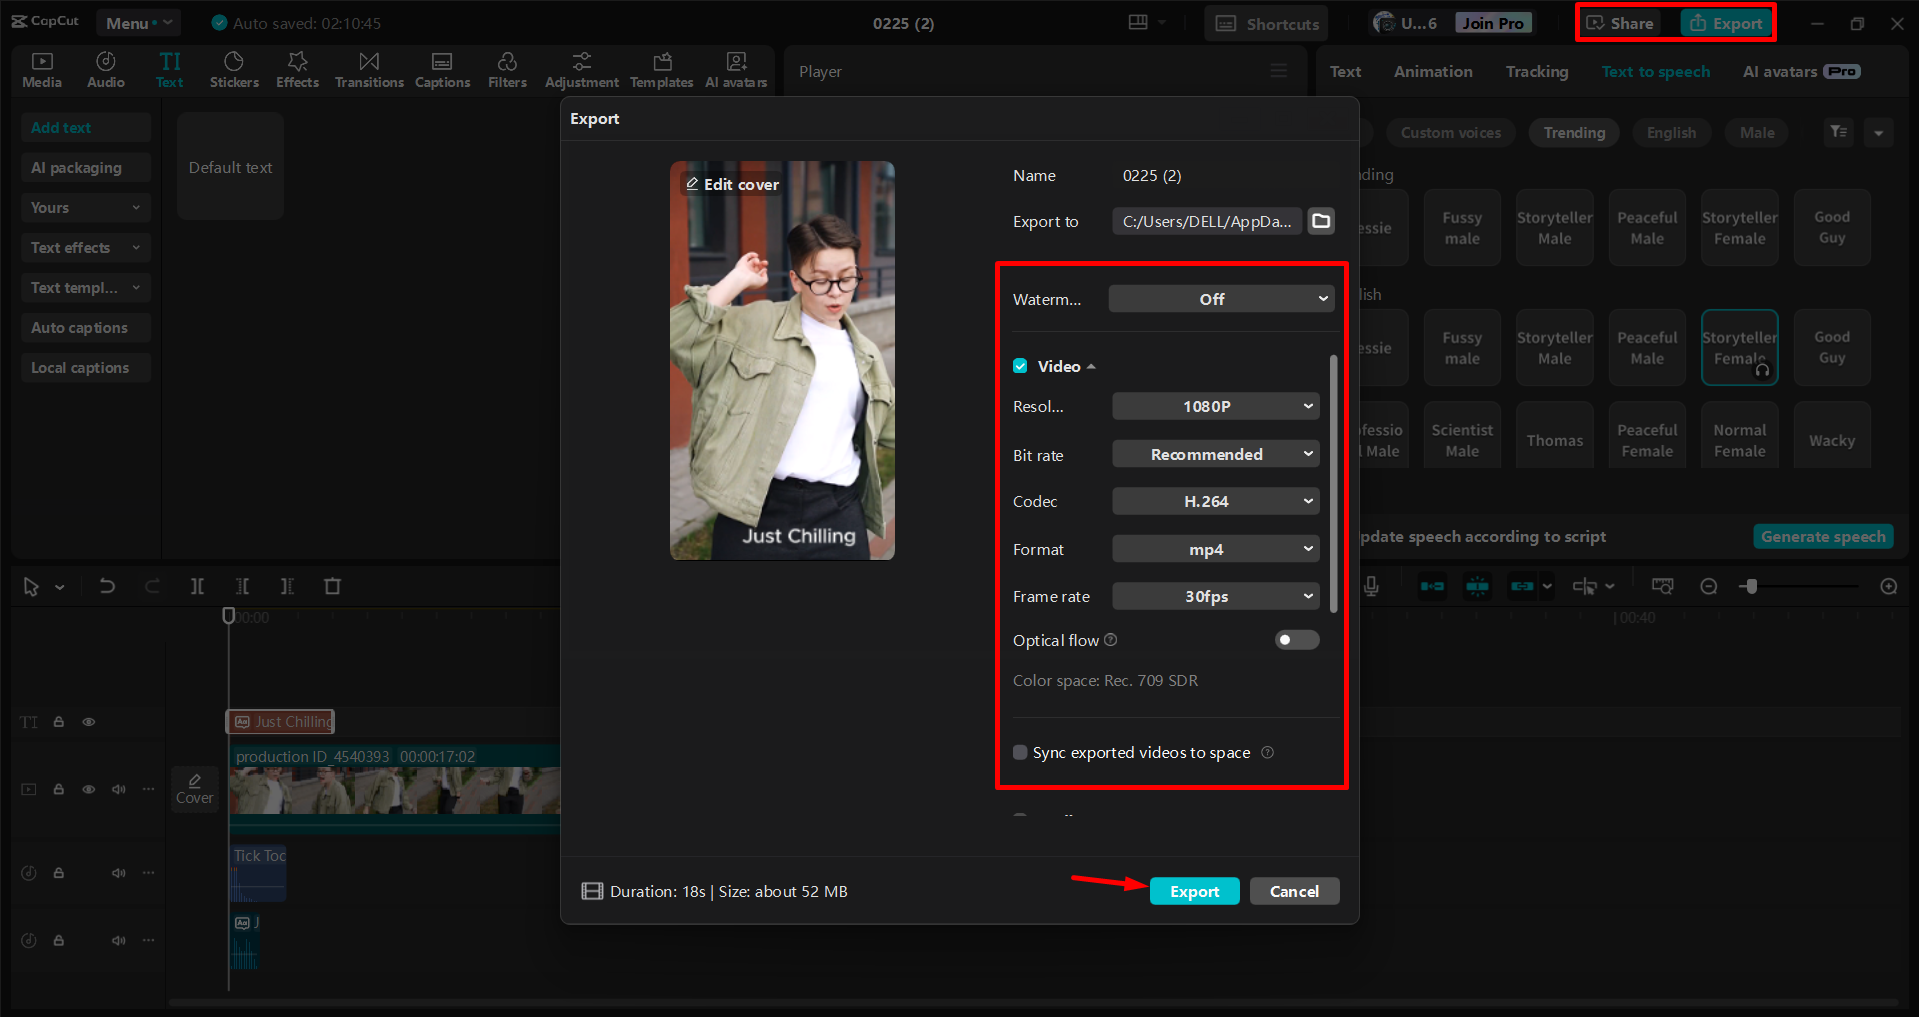Screen dimensions: 1919x1017
Task: Mute the bottom voice audio track
Action: click(119, 940)
